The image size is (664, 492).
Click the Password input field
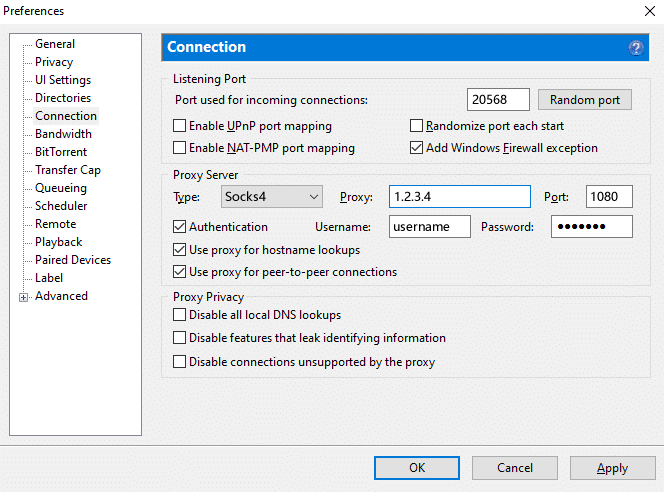[x=592, y=227]
